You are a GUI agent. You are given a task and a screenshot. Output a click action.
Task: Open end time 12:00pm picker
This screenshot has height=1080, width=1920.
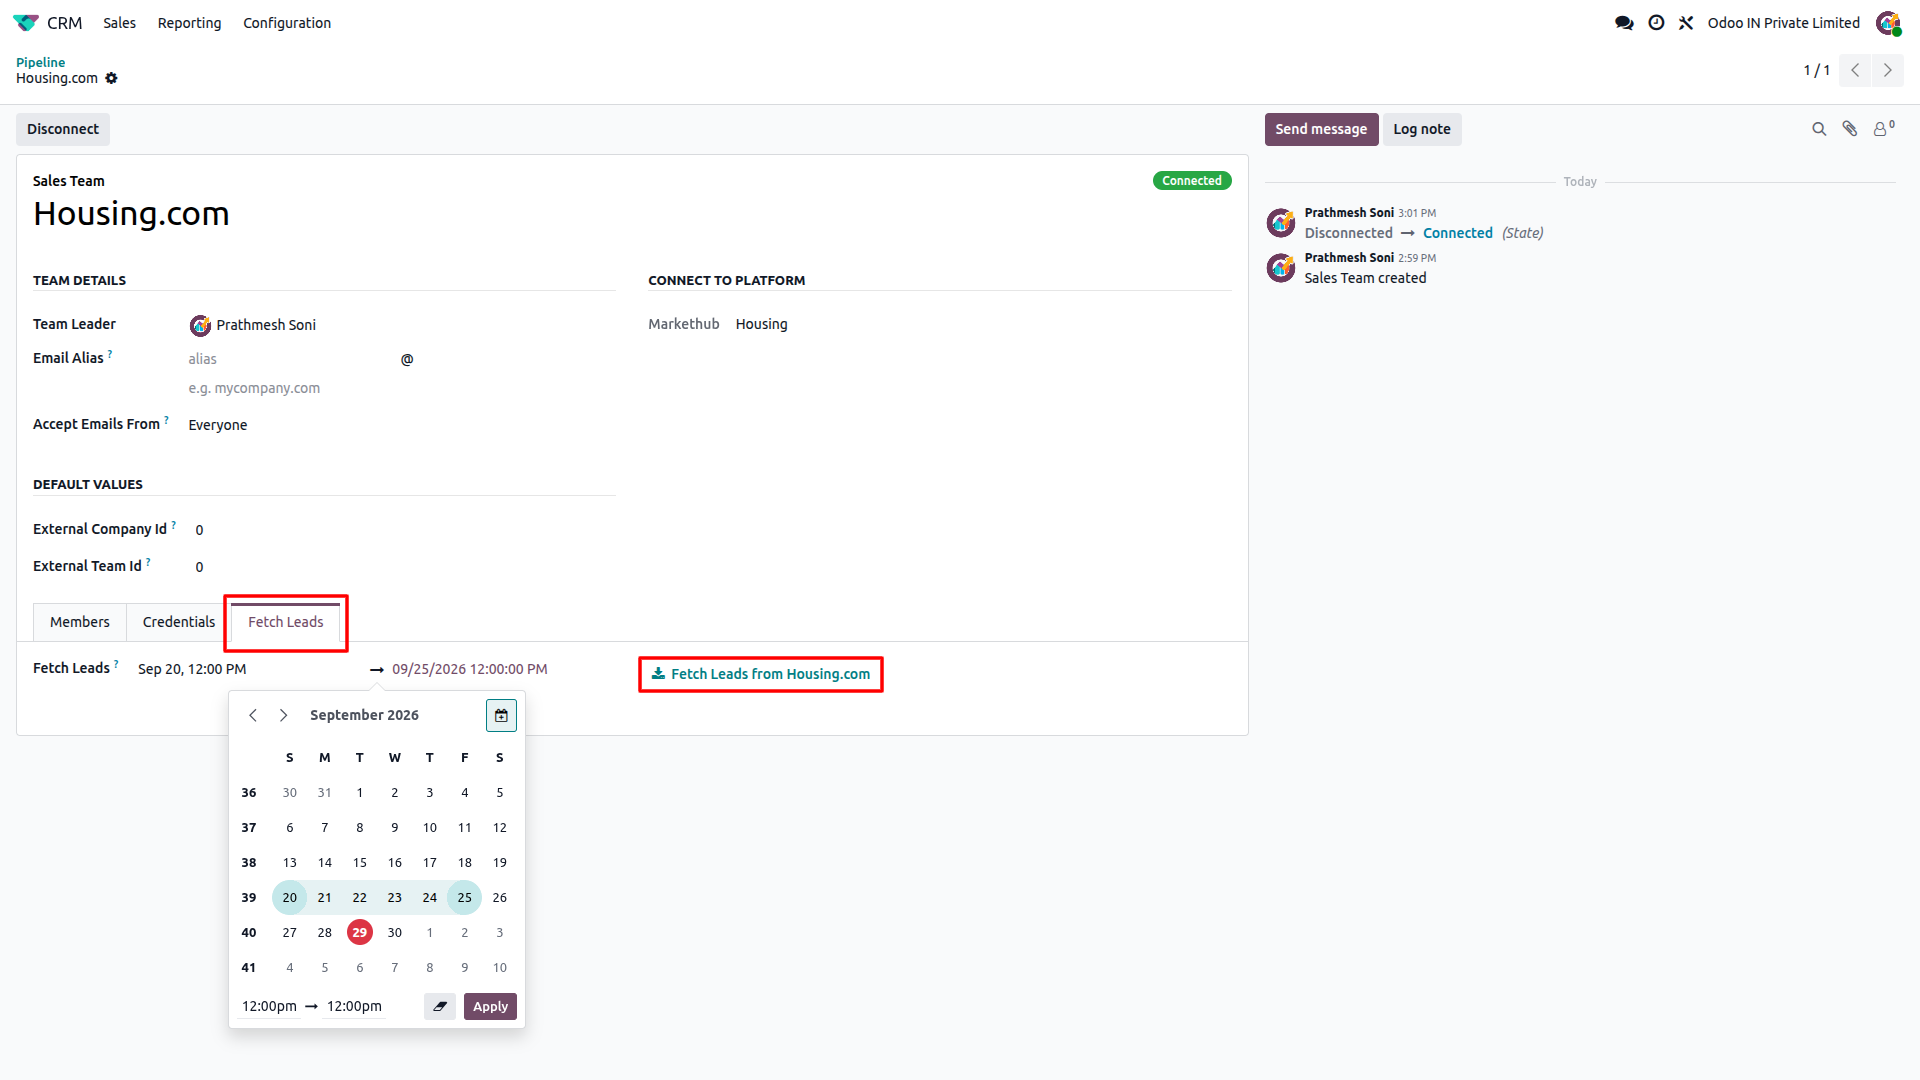click(x=354, y=1006)
